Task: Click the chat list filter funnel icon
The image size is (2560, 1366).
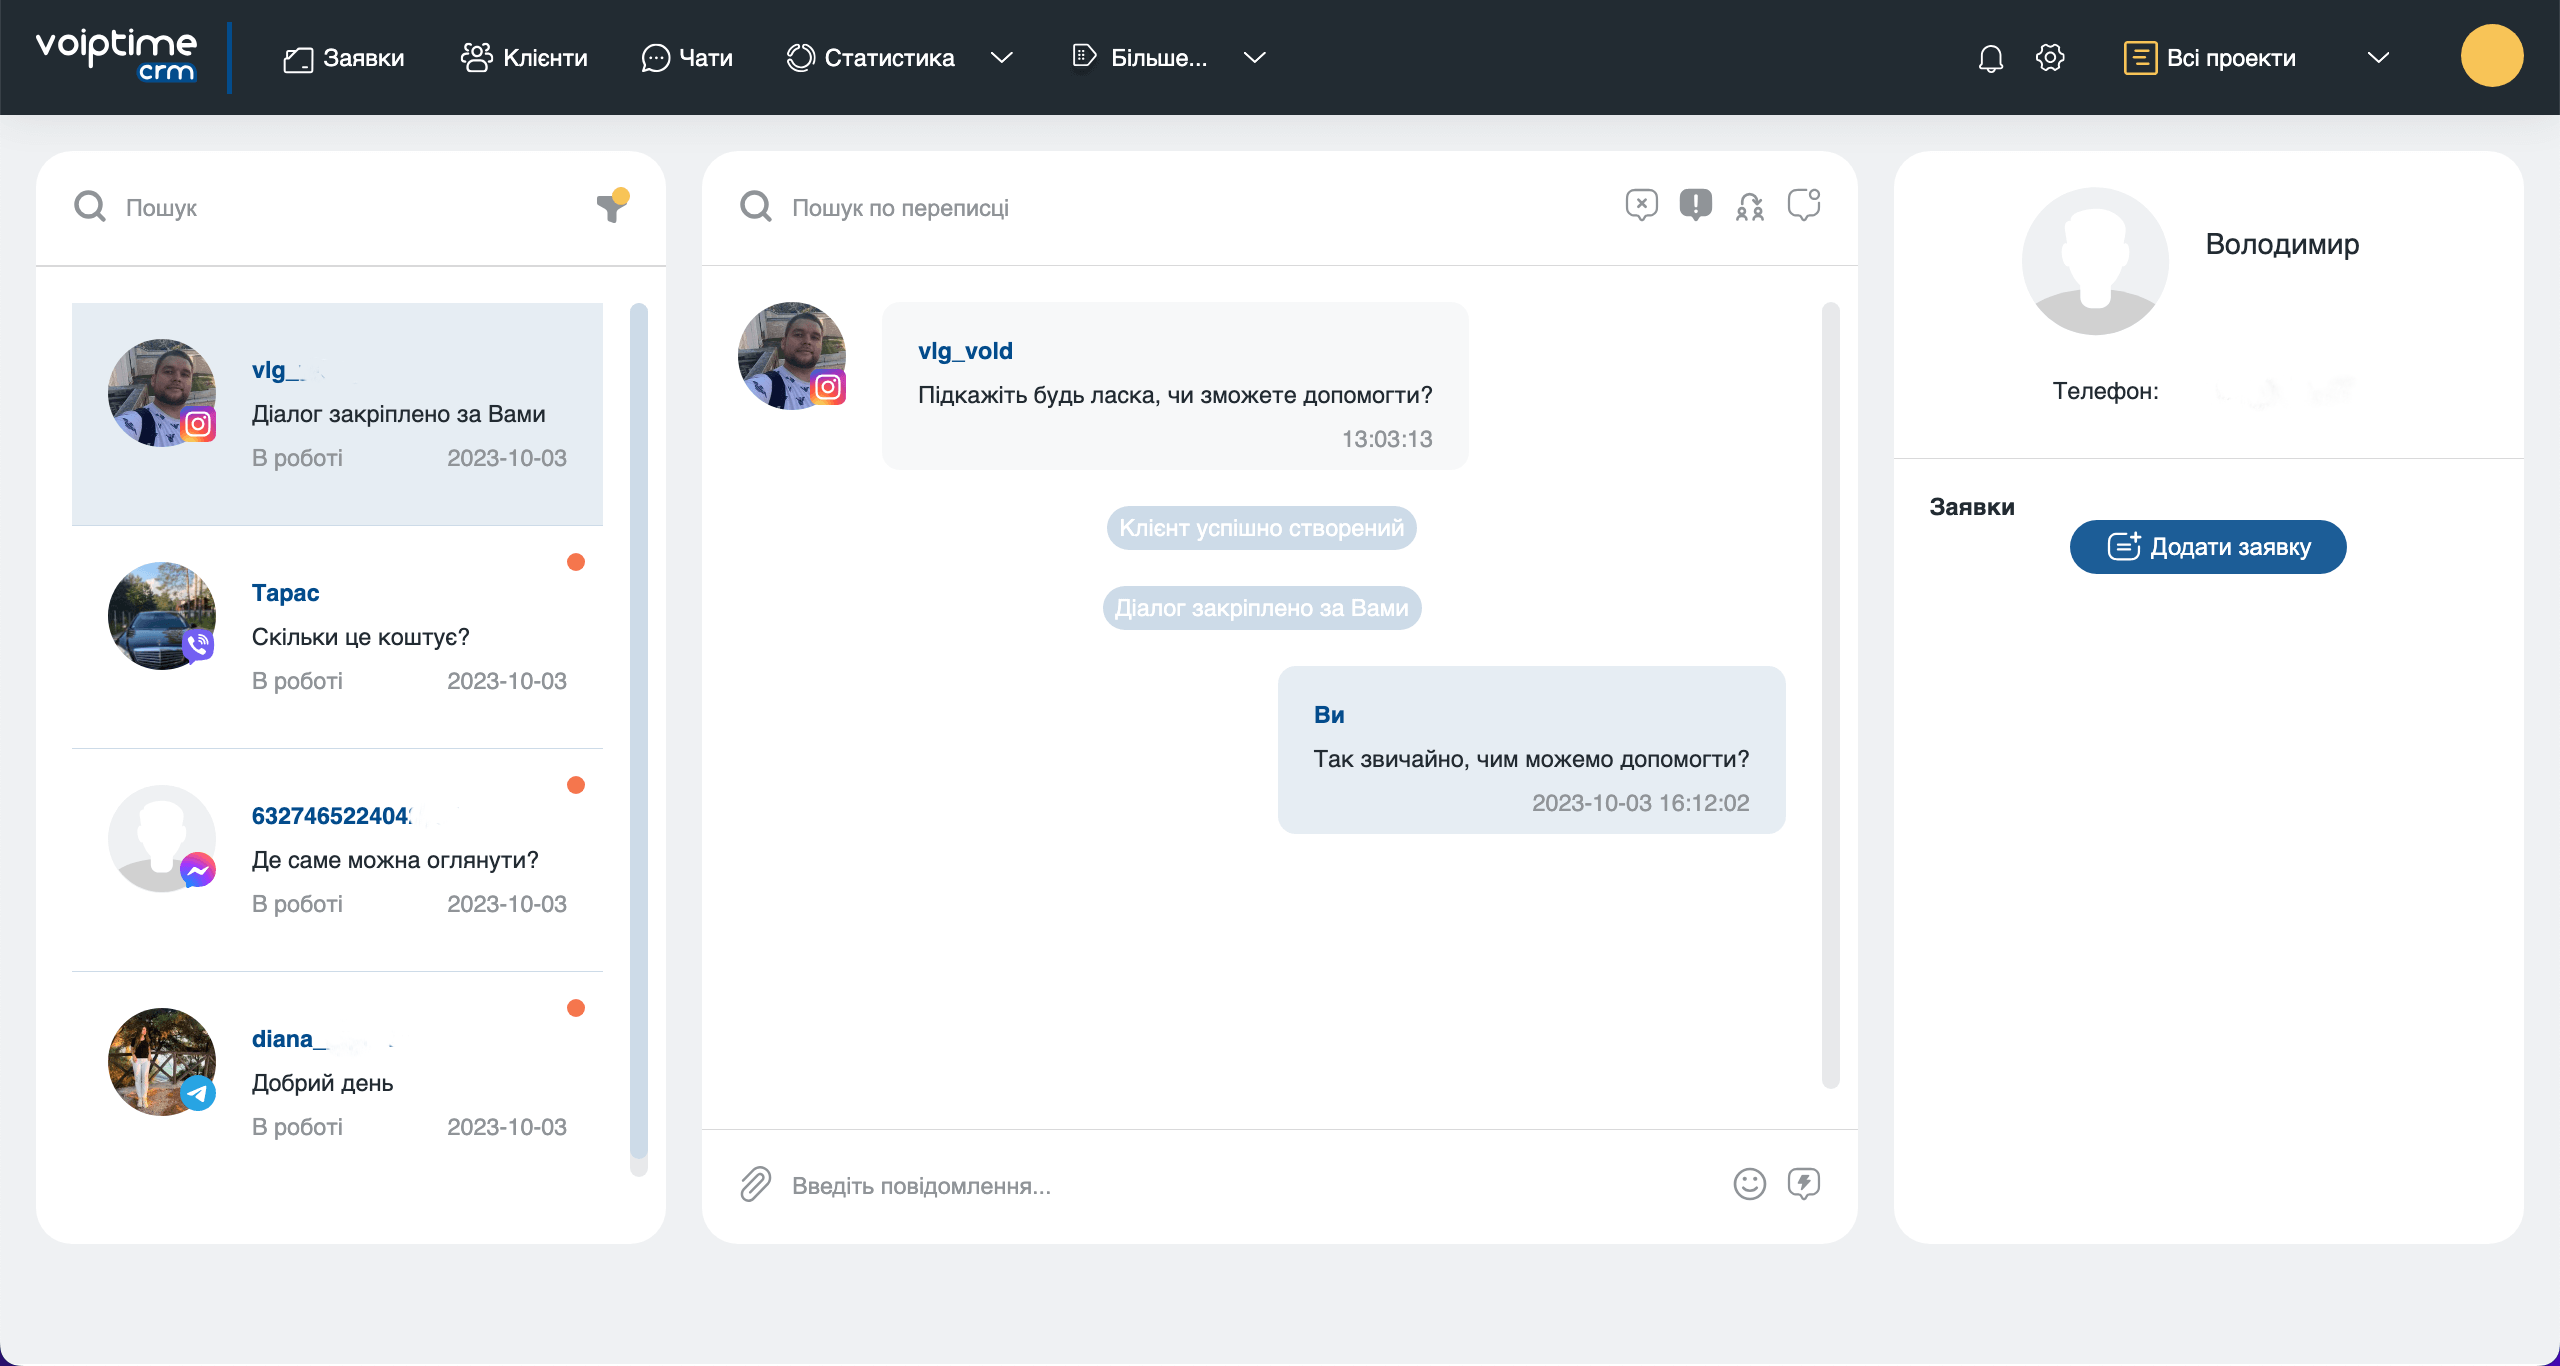Action: point(612,205)
